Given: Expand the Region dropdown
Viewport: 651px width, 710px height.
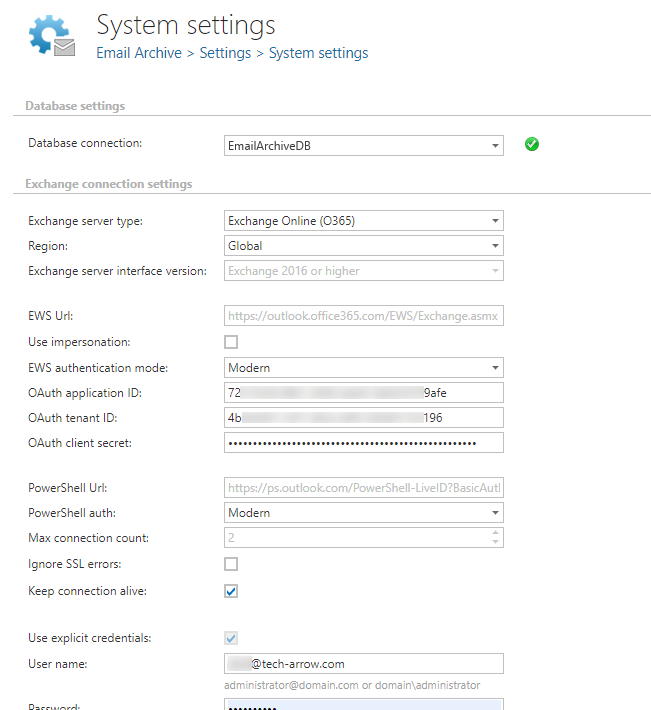Looking at the screenshot, I should pos(495,246).
